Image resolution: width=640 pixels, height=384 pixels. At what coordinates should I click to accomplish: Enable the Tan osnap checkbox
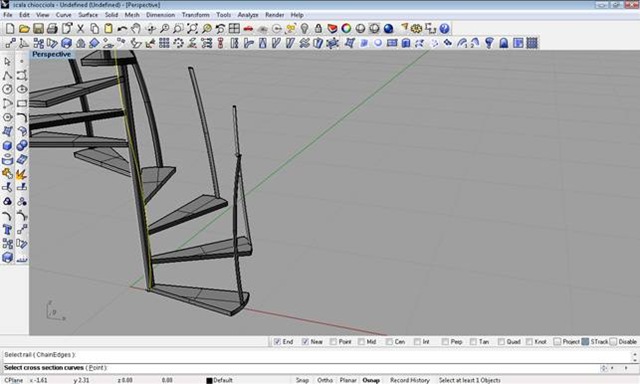pos(473,342)
